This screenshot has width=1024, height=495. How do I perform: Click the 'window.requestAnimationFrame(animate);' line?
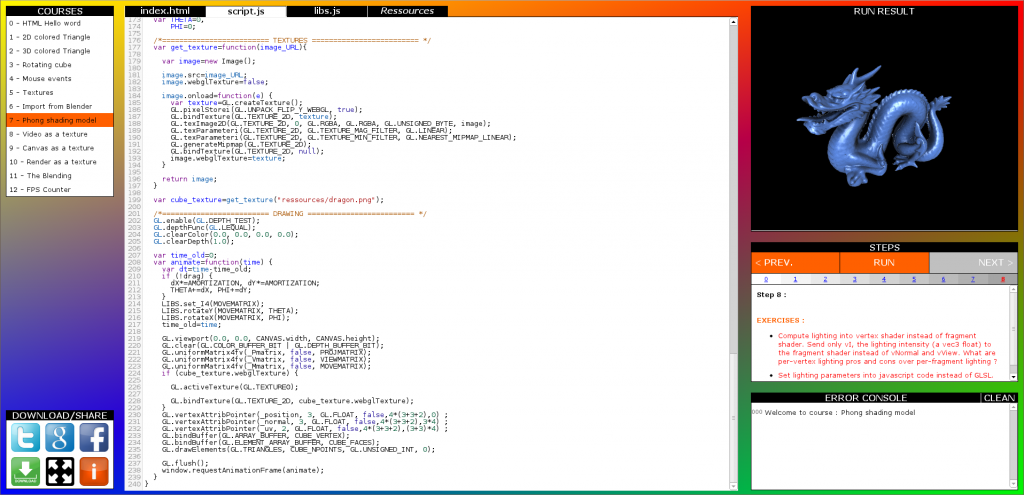243,470
